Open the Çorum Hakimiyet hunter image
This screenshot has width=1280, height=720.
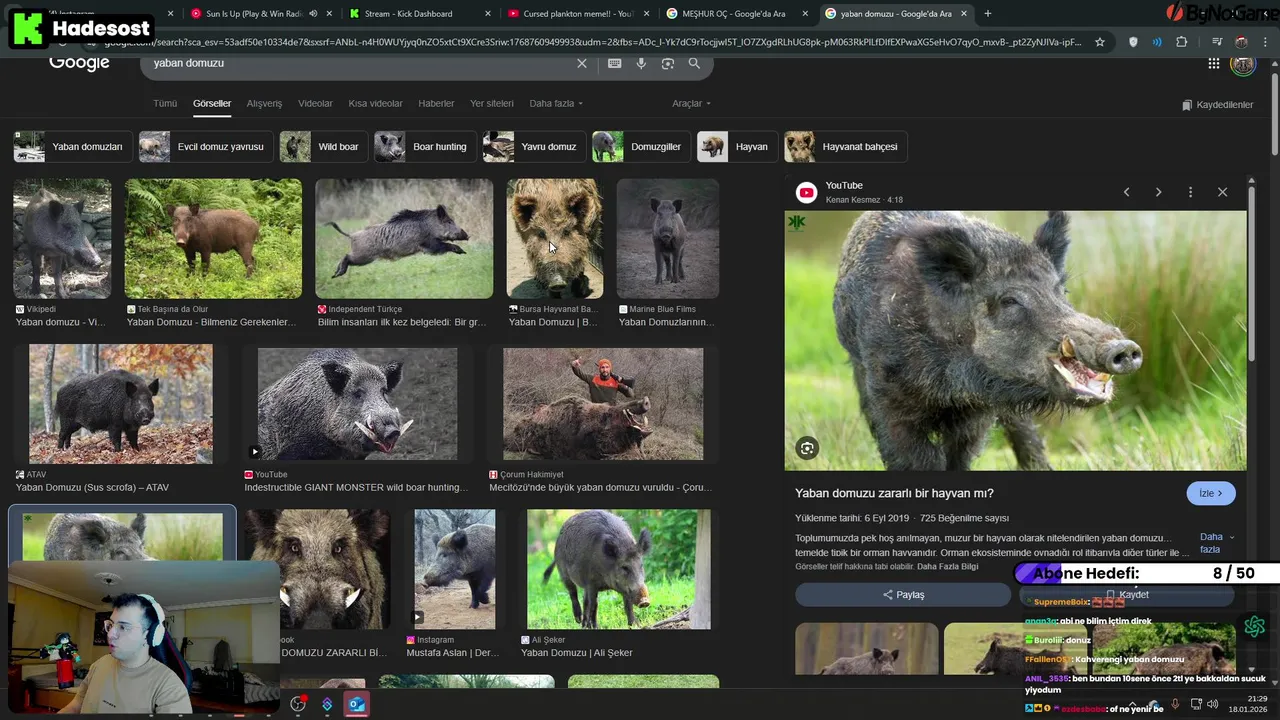click(603, 404)
